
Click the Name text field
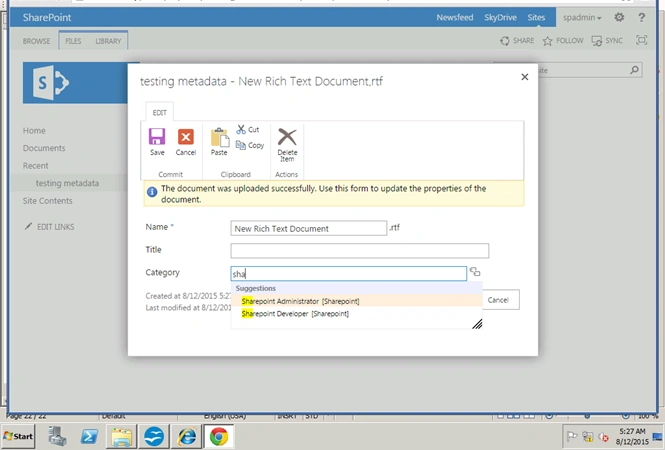309,228
